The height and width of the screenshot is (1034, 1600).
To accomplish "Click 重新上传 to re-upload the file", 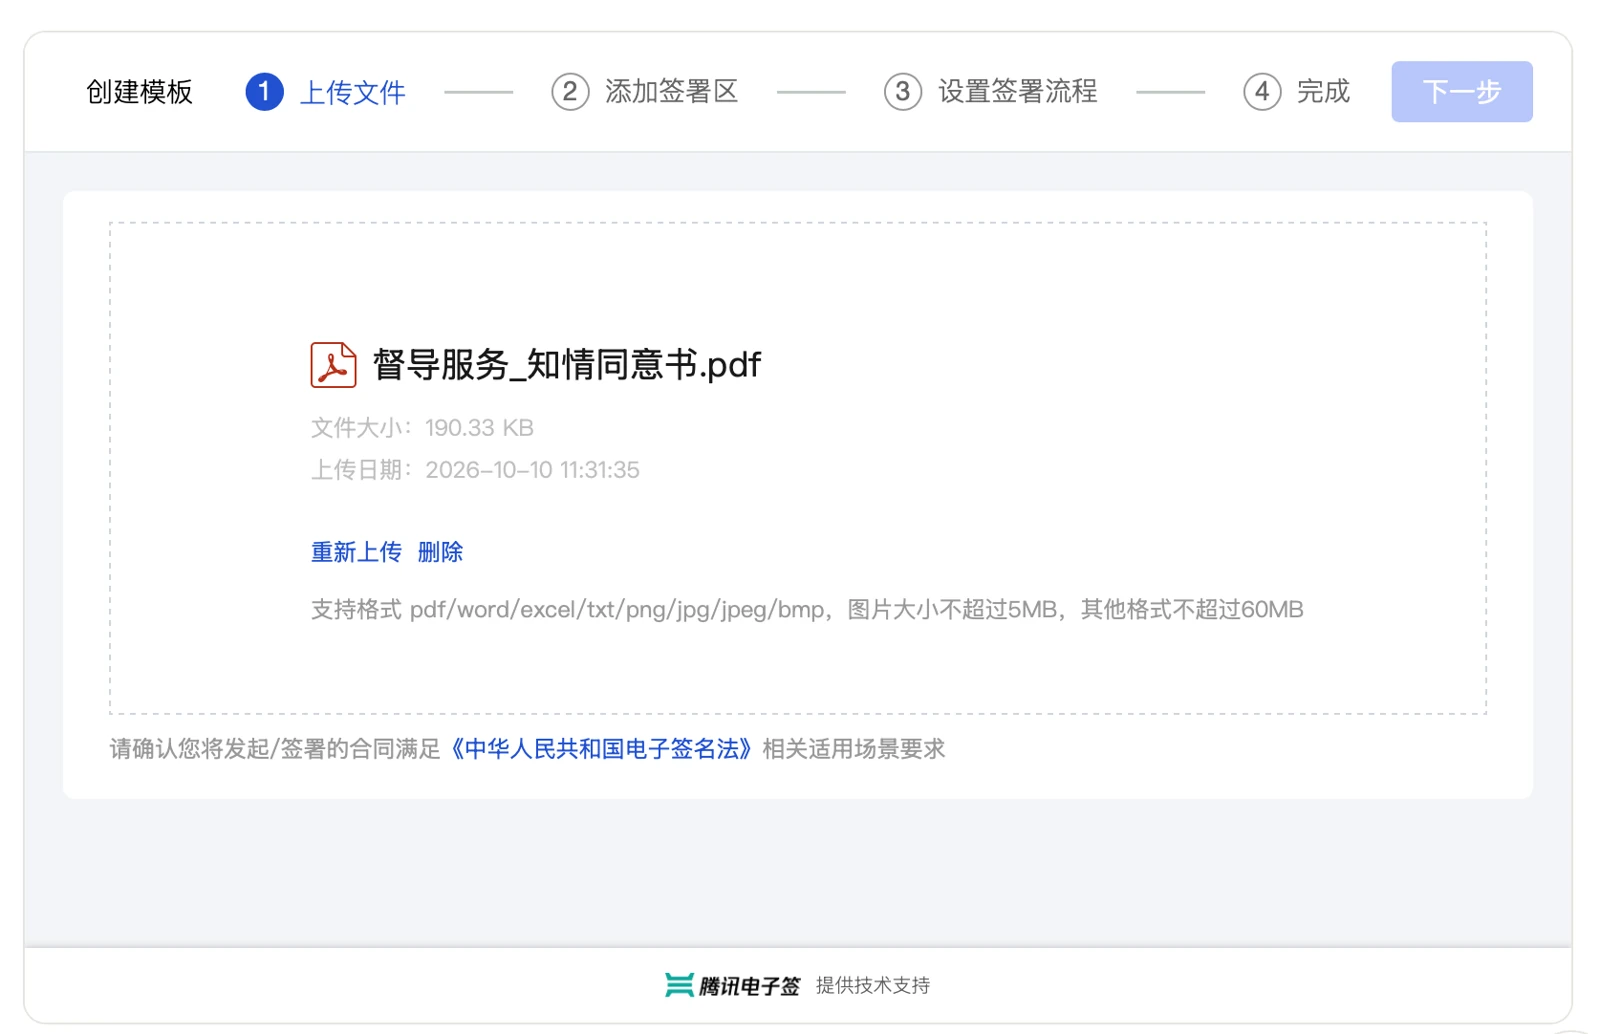I will coord(356,552).
